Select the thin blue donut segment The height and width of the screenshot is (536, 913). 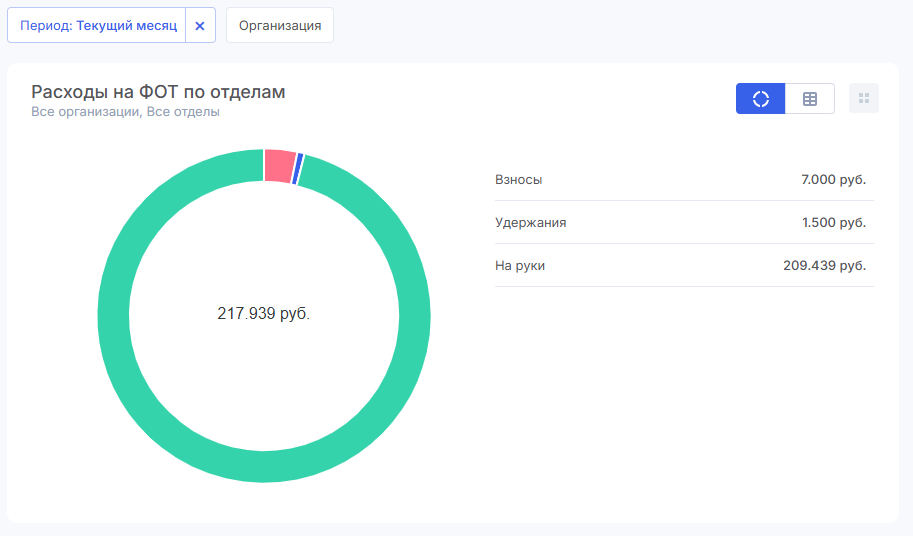tap(297, 169)
